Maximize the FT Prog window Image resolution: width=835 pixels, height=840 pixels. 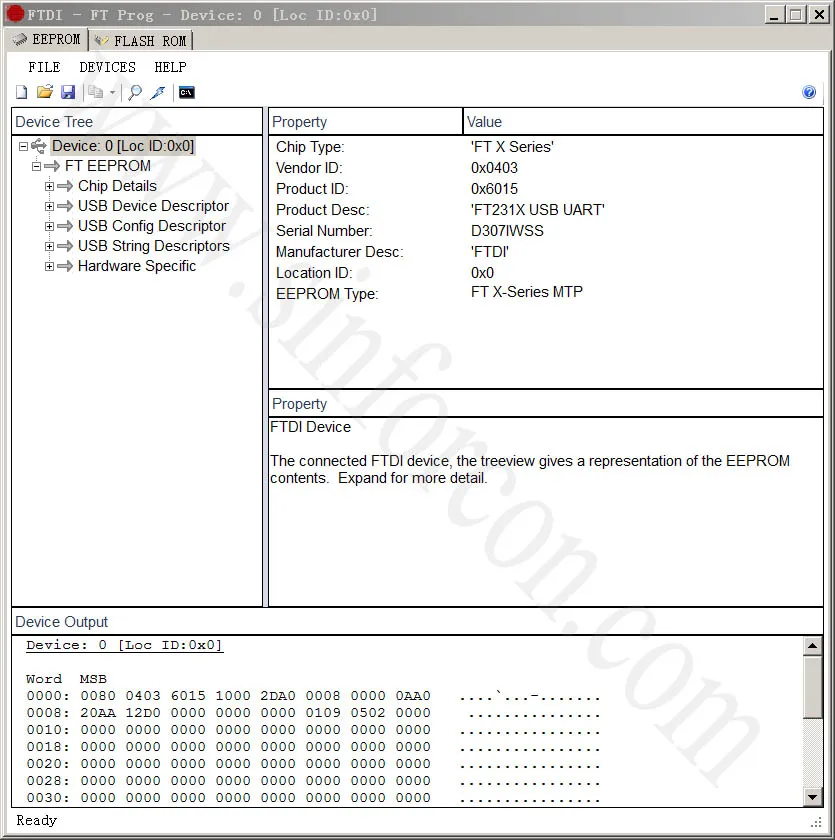click(x=796, y=14)
